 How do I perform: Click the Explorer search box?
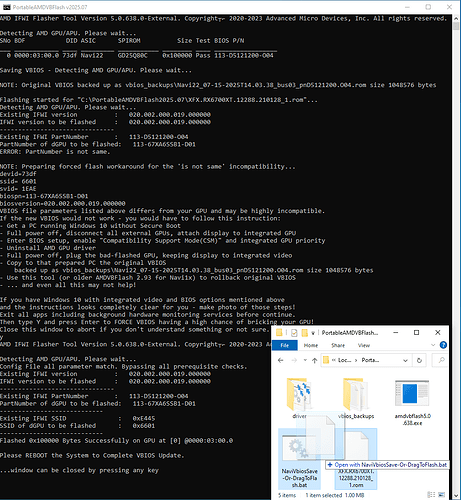tap(440, 360)
